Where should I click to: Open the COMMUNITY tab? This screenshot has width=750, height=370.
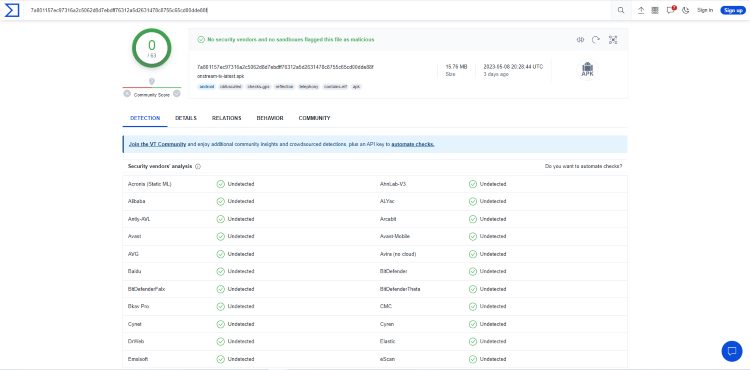(x=314, y=118)
